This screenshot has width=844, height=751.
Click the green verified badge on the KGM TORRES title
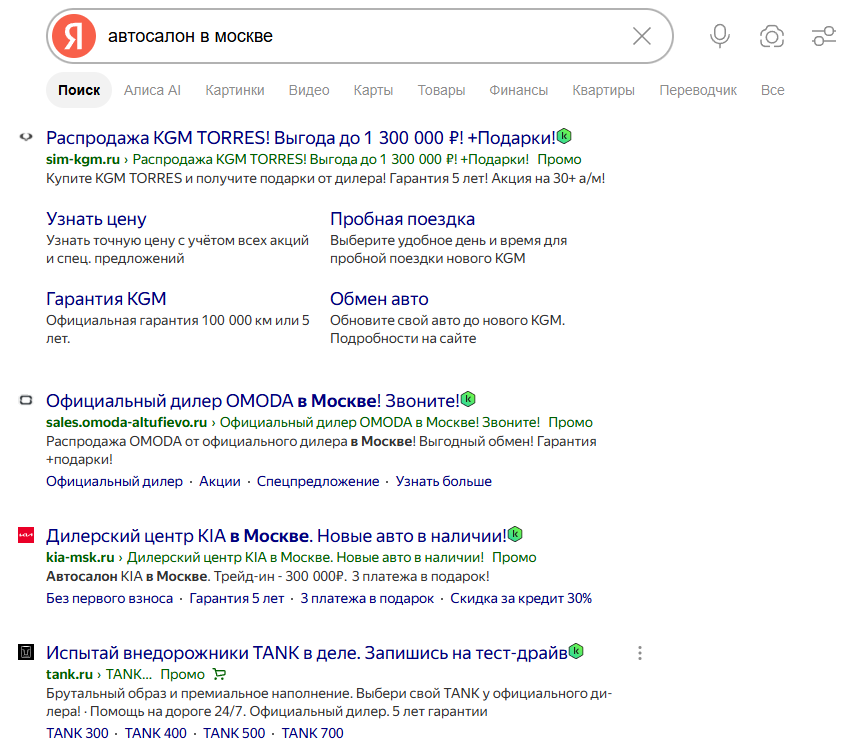click(x=564, y=136)
